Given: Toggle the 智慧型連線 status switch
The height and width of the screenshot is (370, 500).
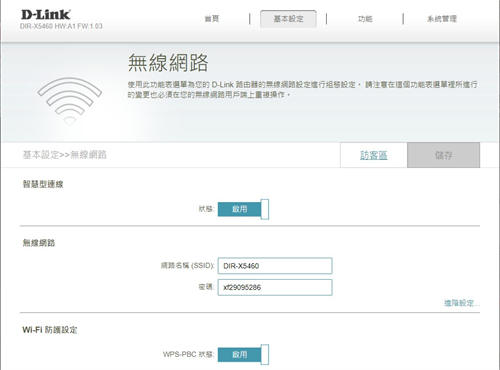Looking at the screenshot, I should coord(243,209).
